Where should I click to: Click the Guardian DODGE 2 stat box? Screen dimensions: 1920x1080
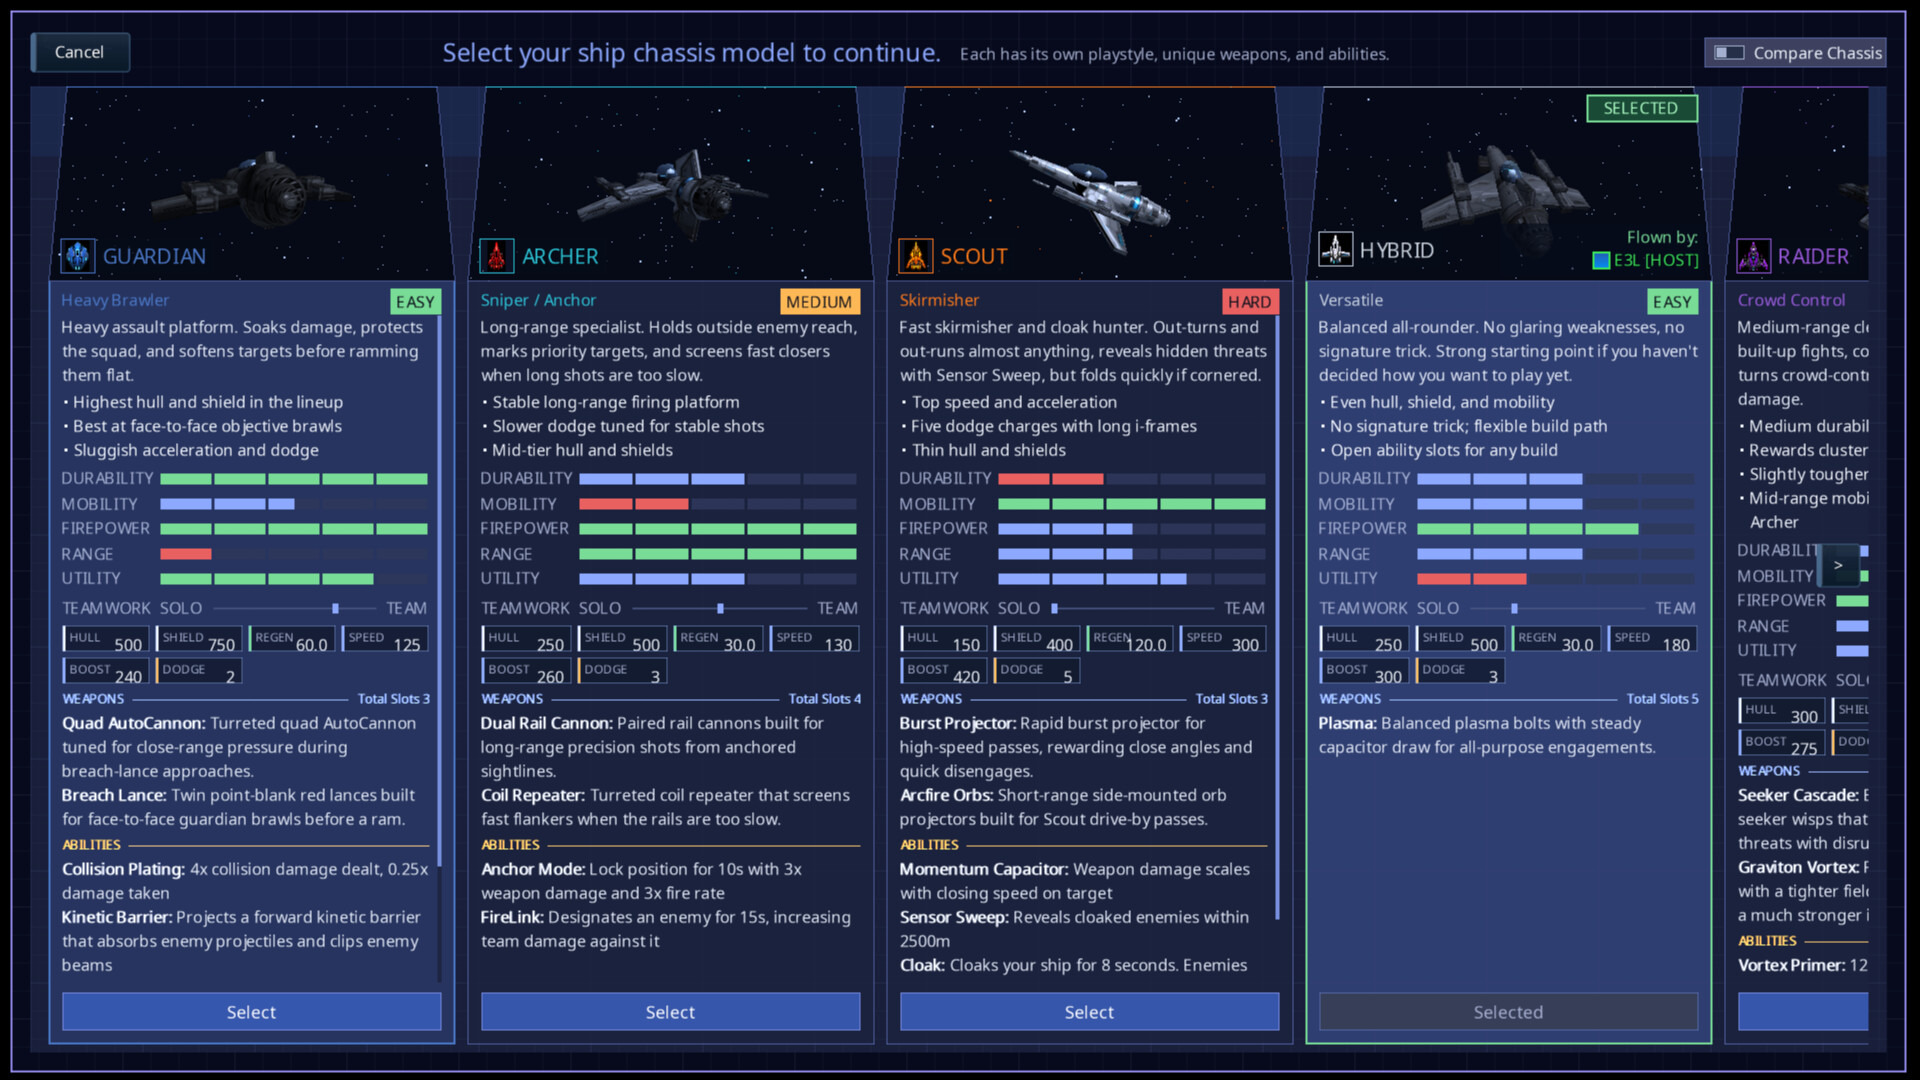pos(199,672)
